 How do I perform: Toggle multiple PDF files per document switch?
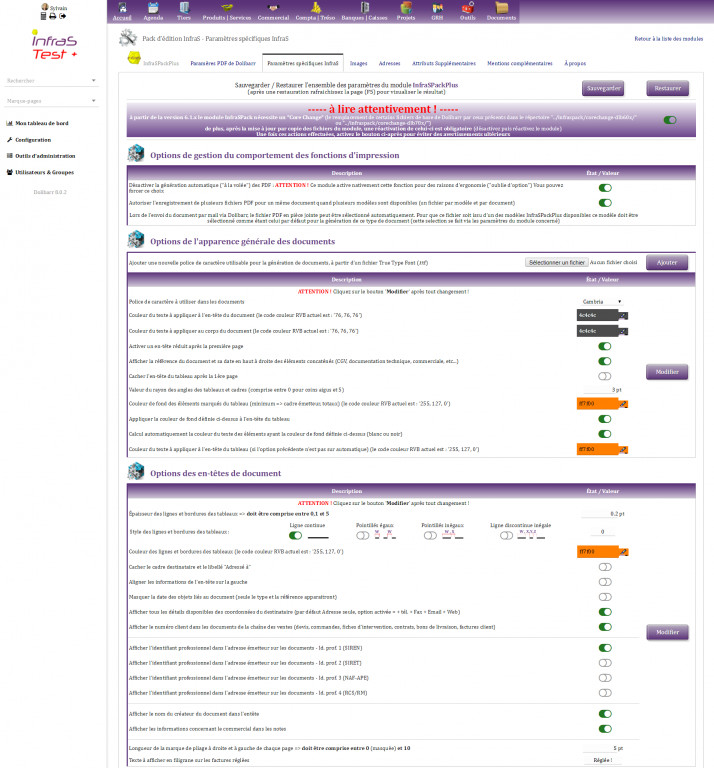pyautogui.click(x=605, y=203)
